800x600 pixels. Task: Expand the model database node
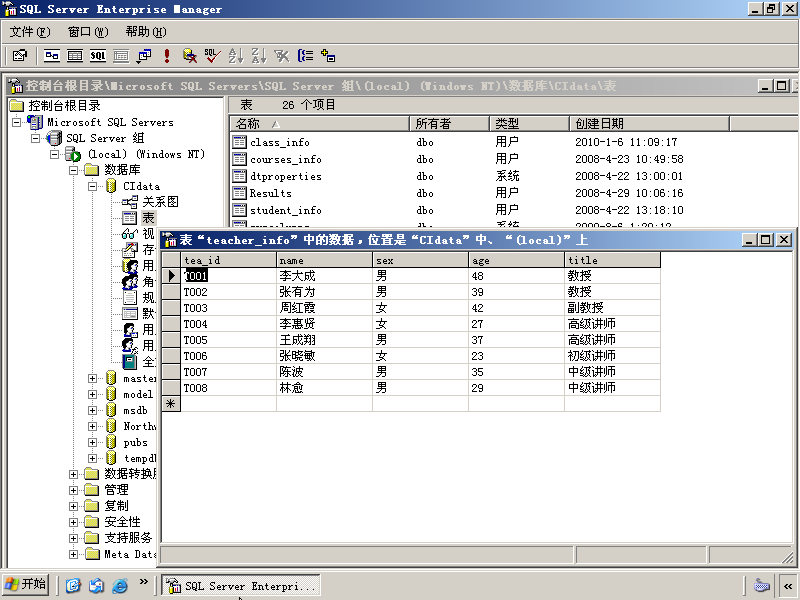[92, 394]
